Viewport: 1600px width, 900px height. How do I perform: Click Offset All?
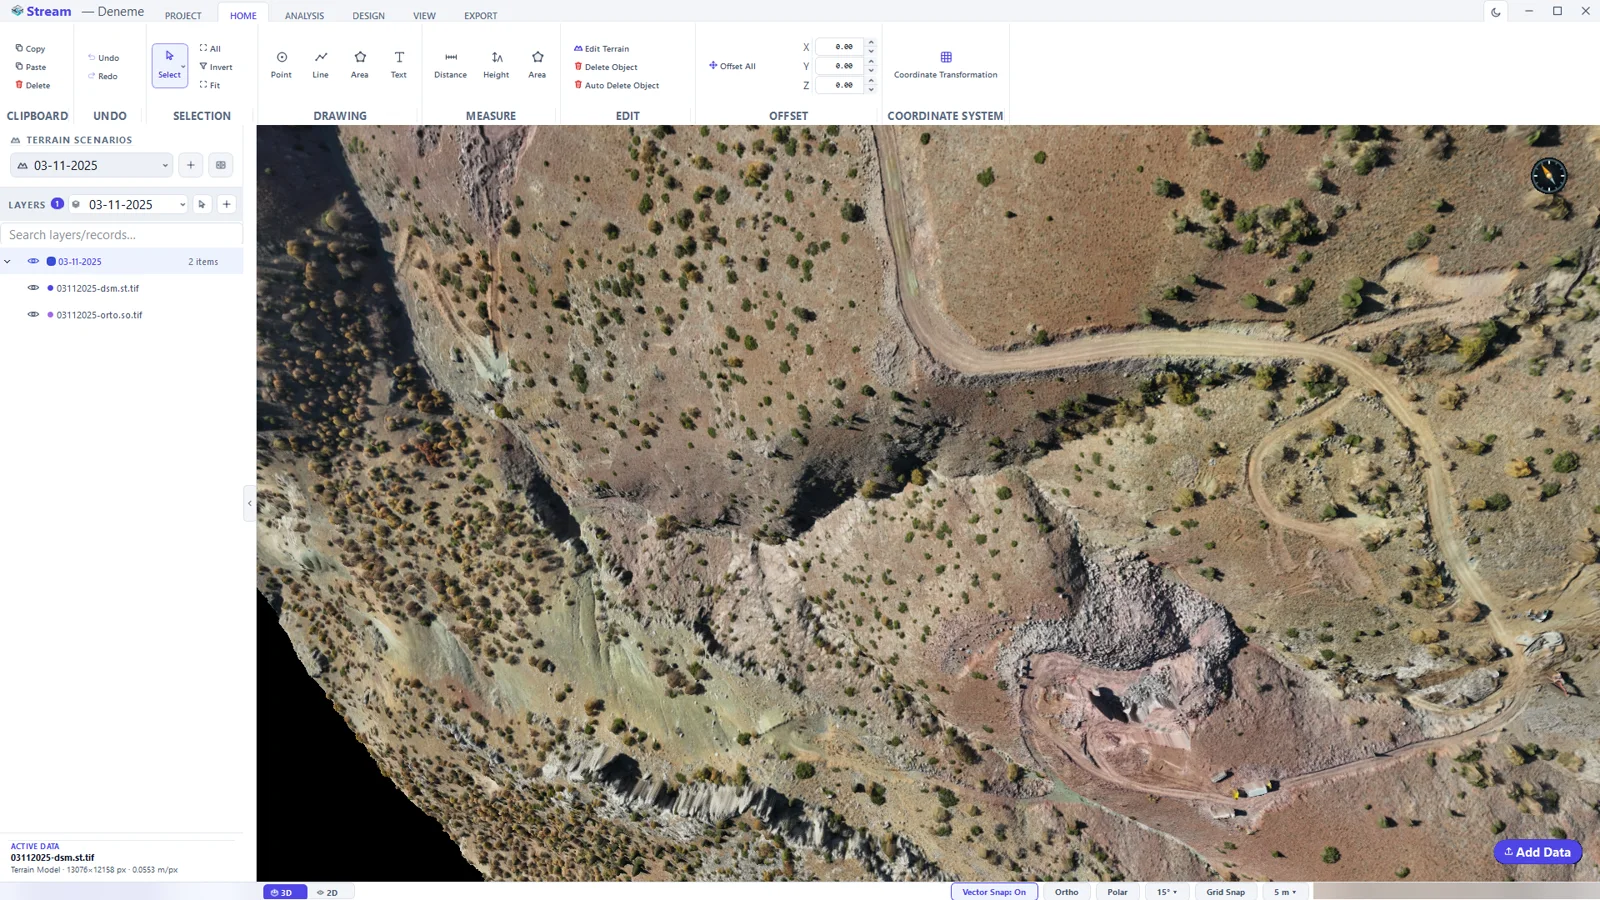click(733, 66)
